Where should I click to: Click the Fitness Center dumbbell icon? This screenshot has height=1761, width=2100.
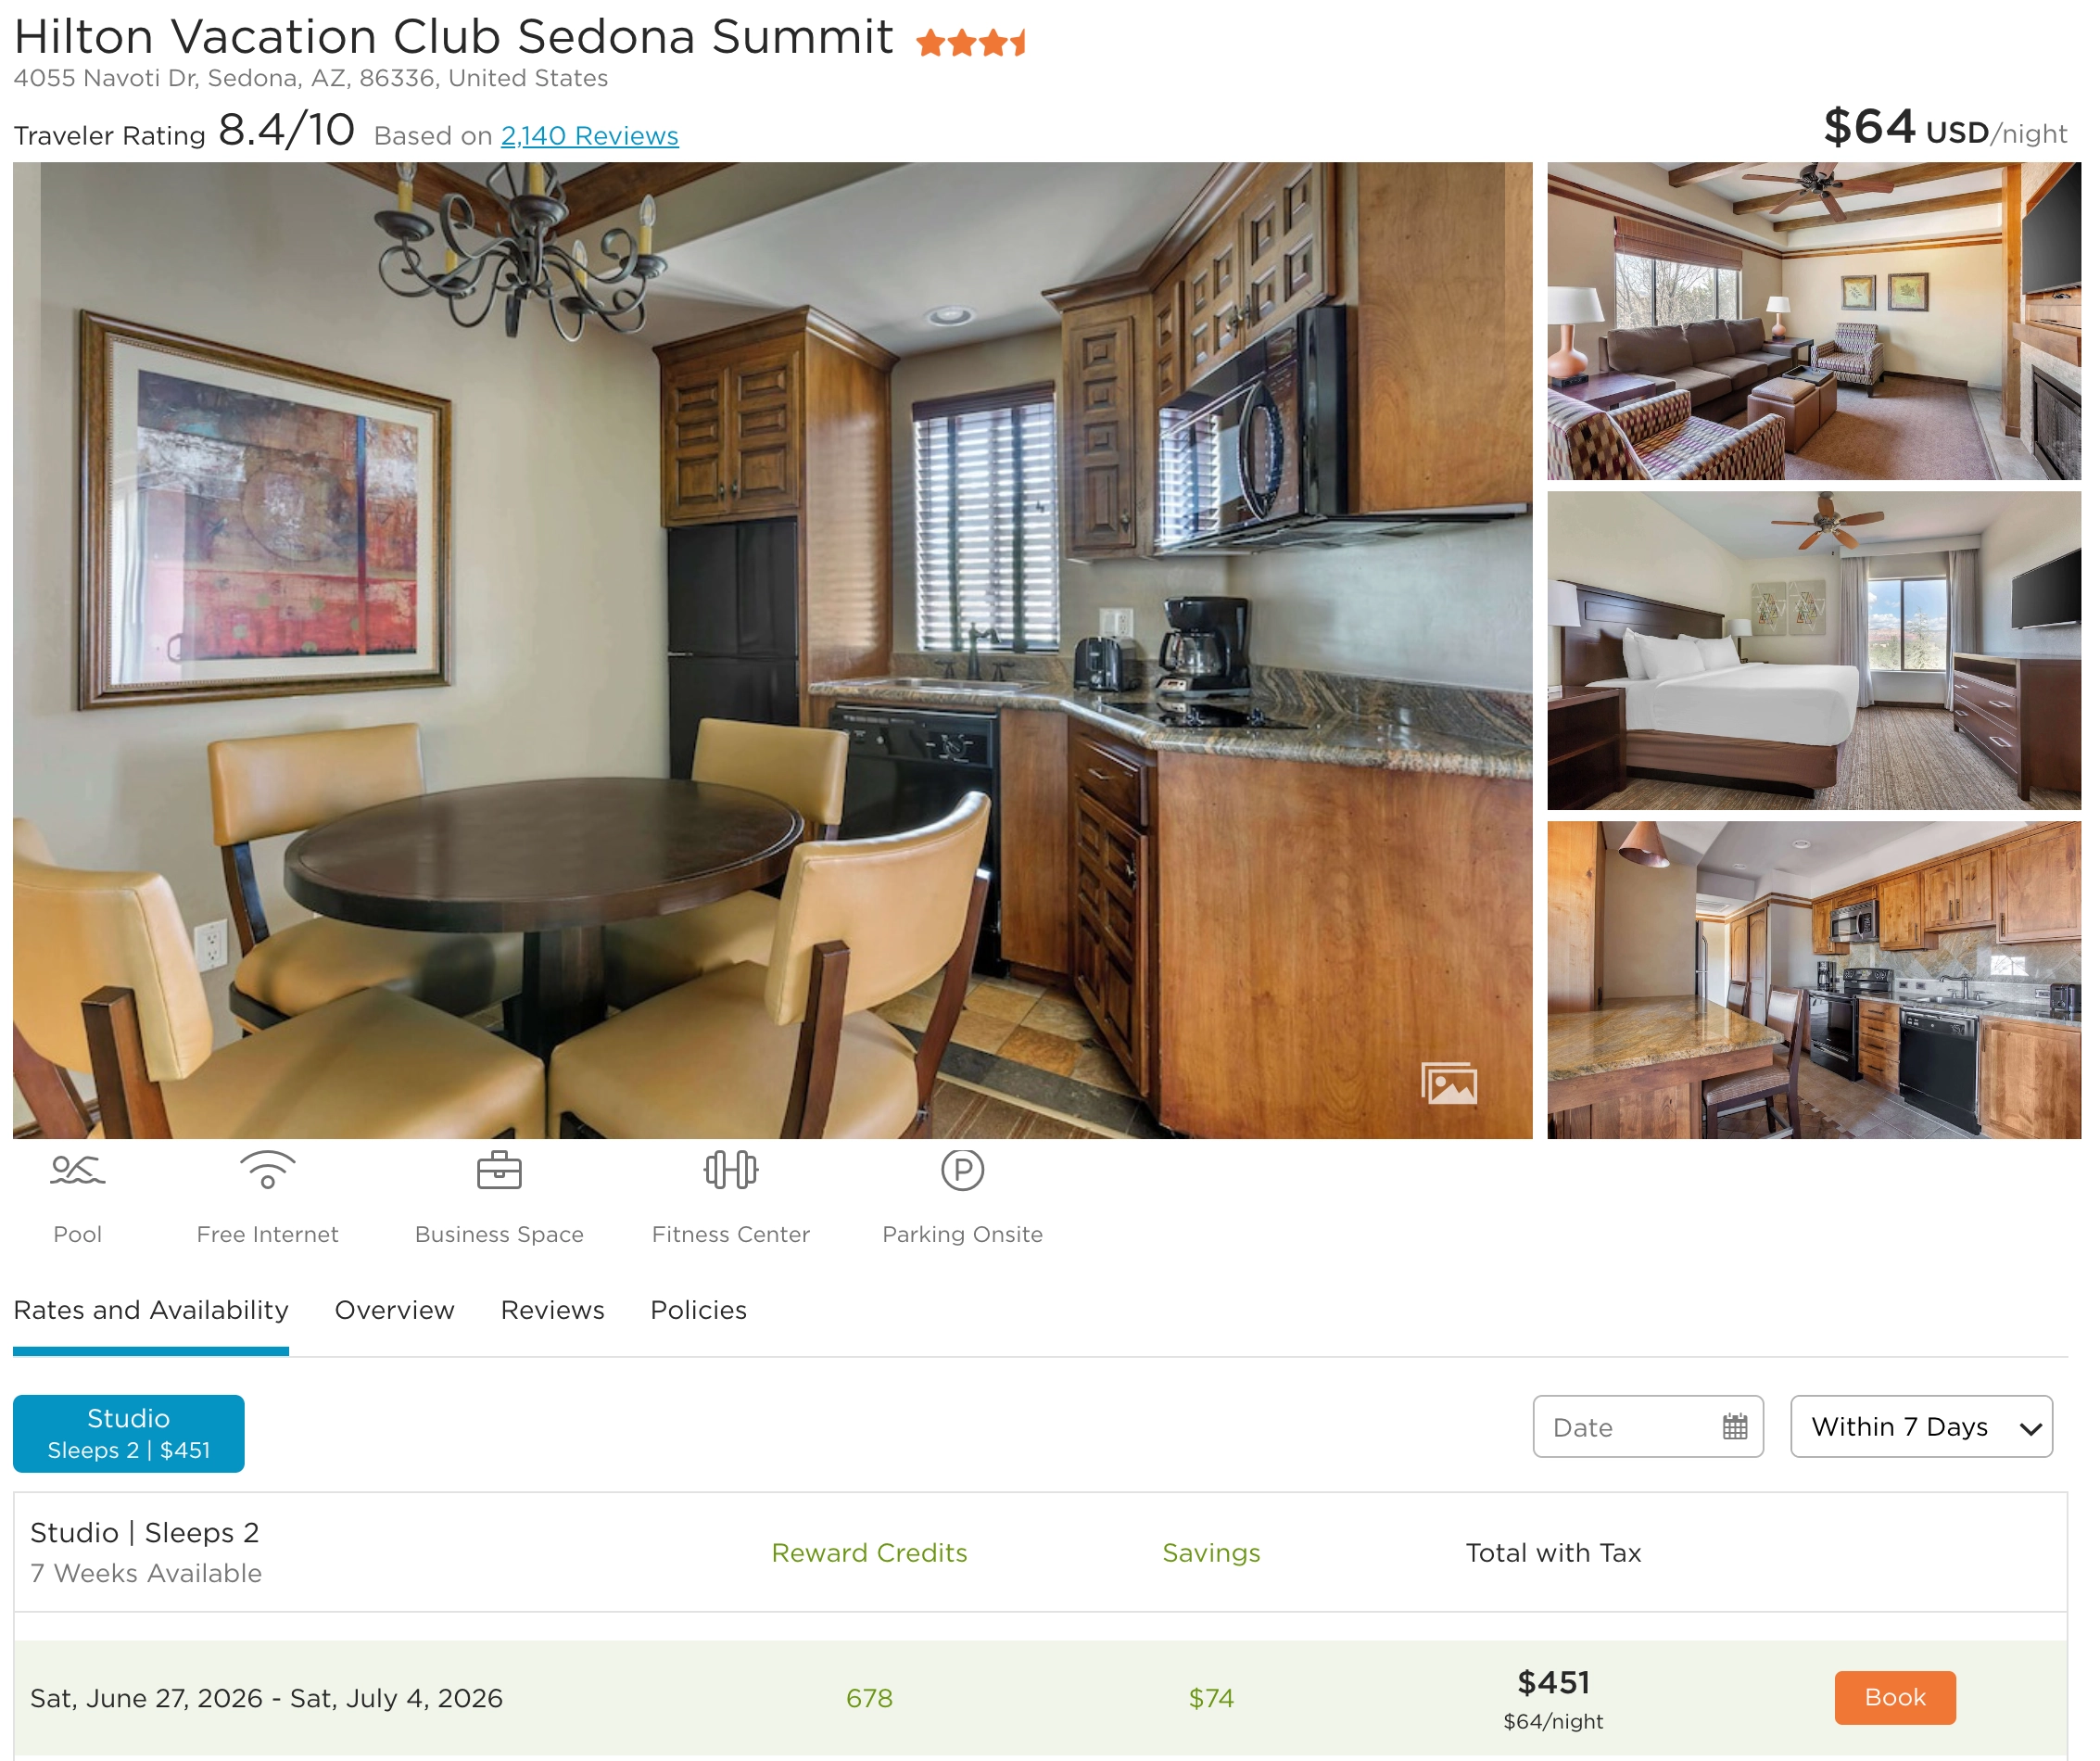[731, 1171]
